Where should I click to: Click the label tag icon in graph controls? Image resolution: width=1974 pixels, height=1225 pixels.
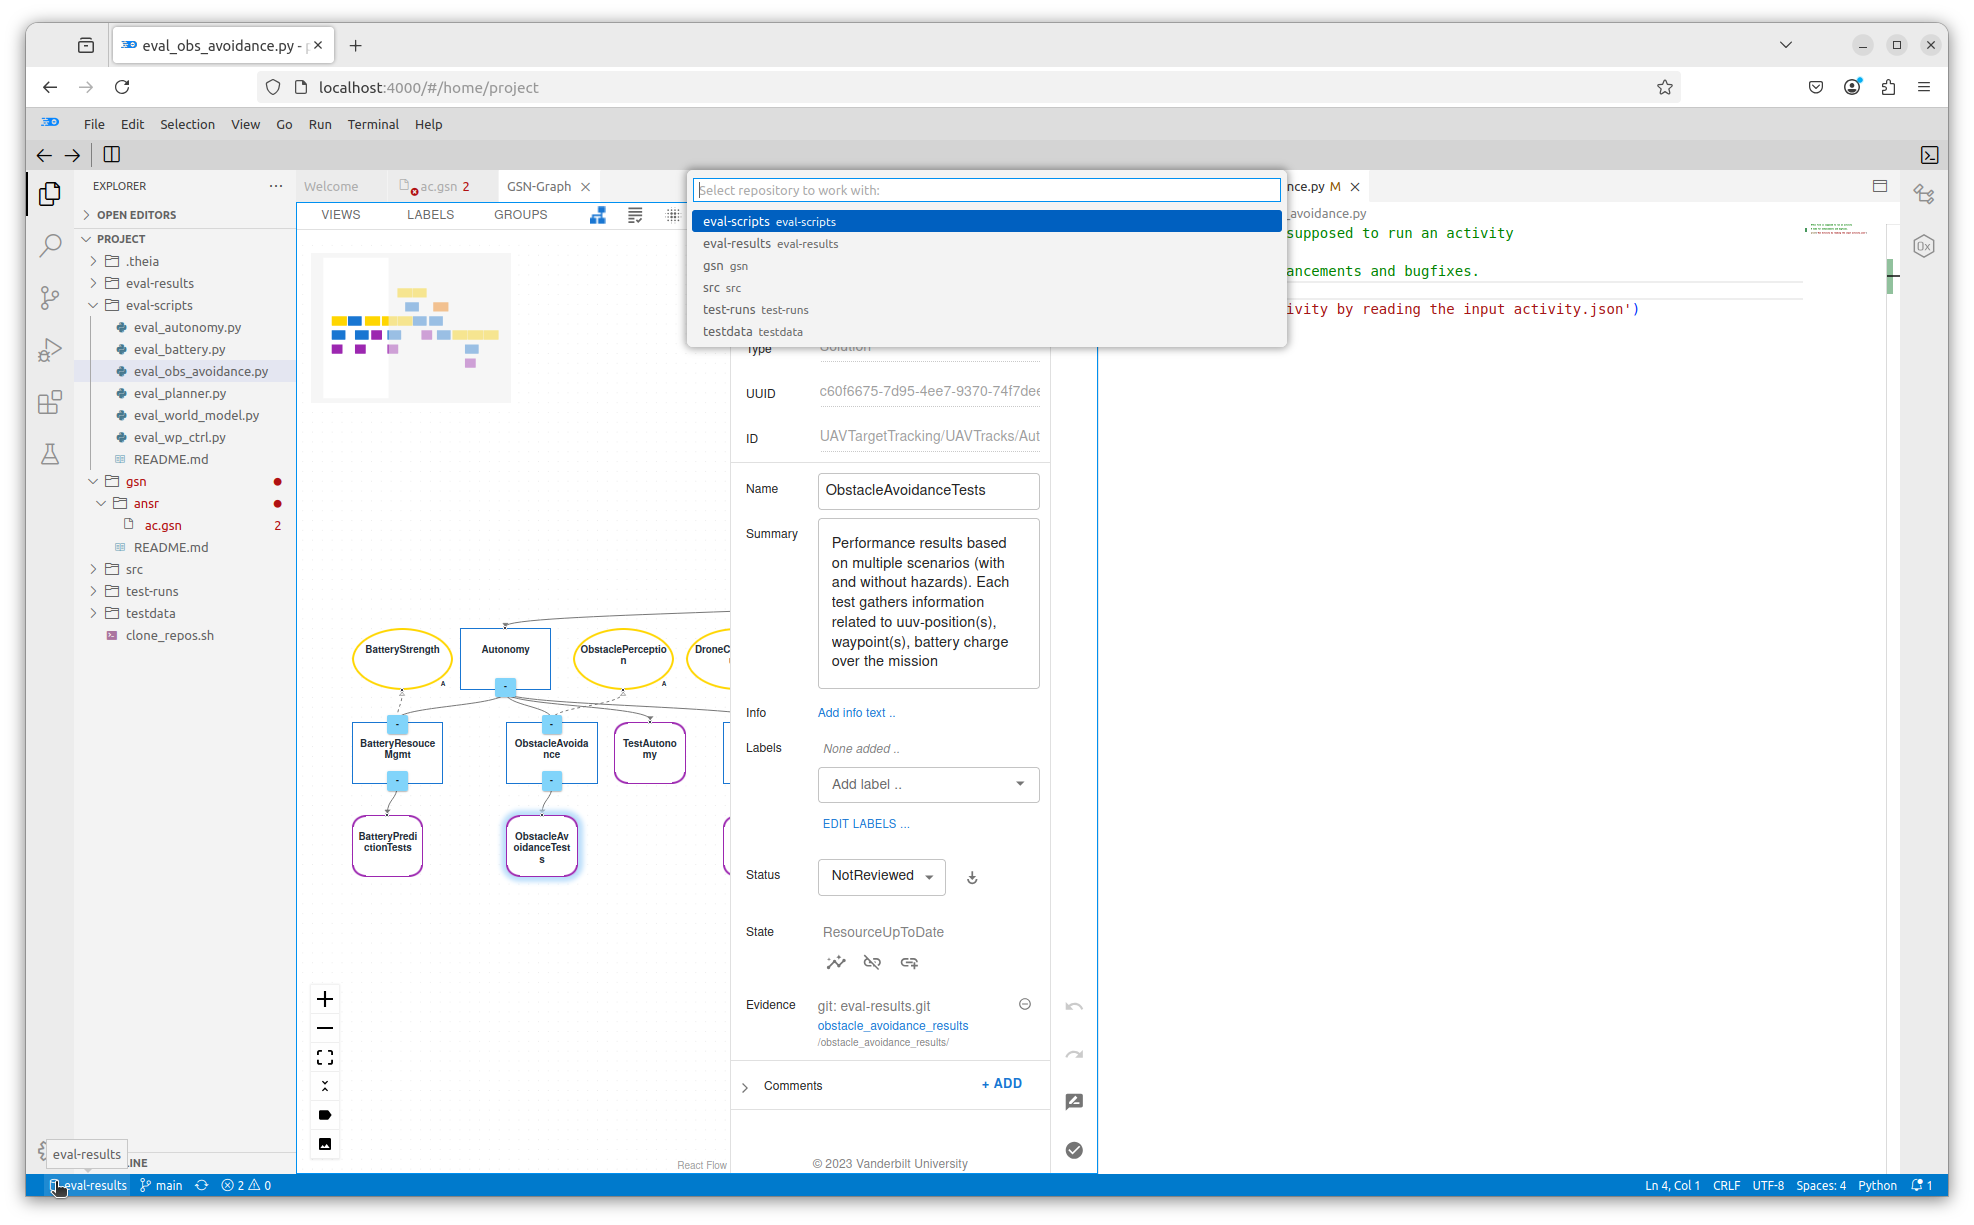coord(325,1115)
